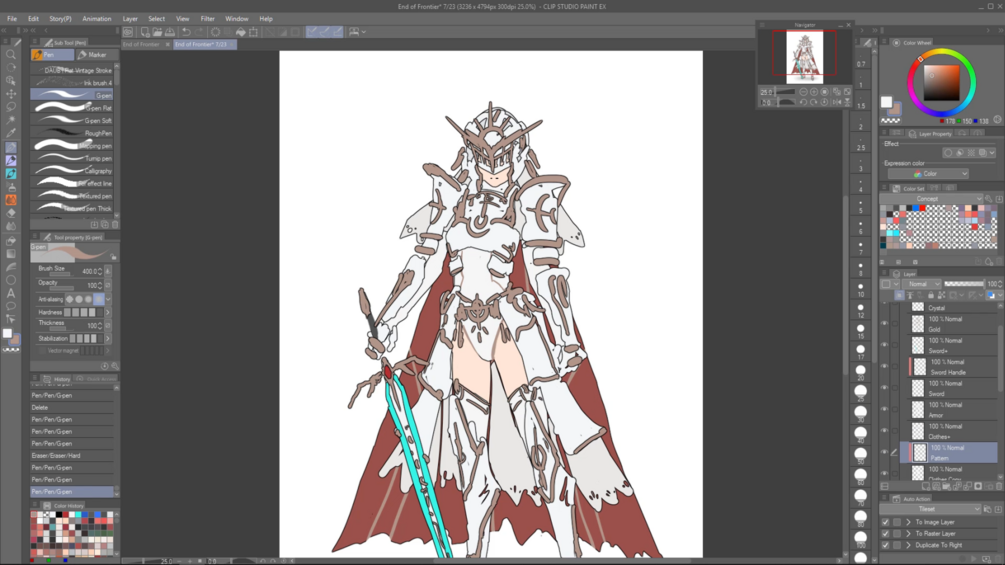Hide the Sword Handle layer

point(885,366)
